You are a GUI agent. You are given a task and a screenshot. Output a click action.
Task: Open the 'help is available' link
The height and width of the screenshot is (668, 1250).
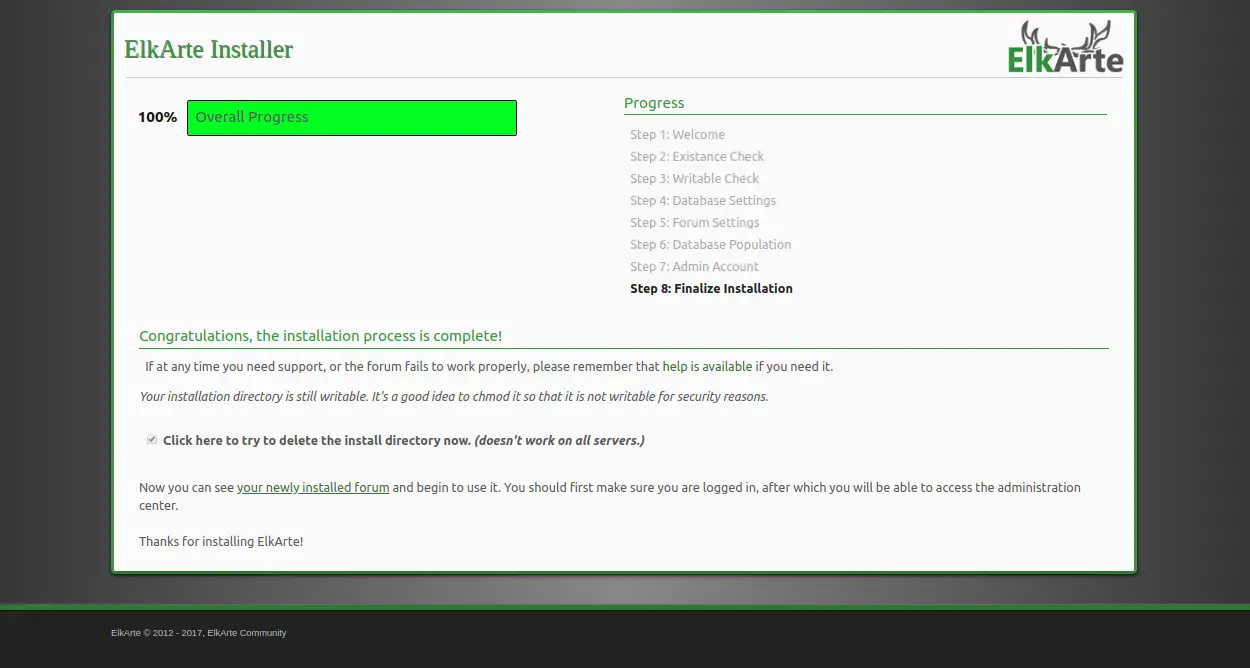[707, 367]
